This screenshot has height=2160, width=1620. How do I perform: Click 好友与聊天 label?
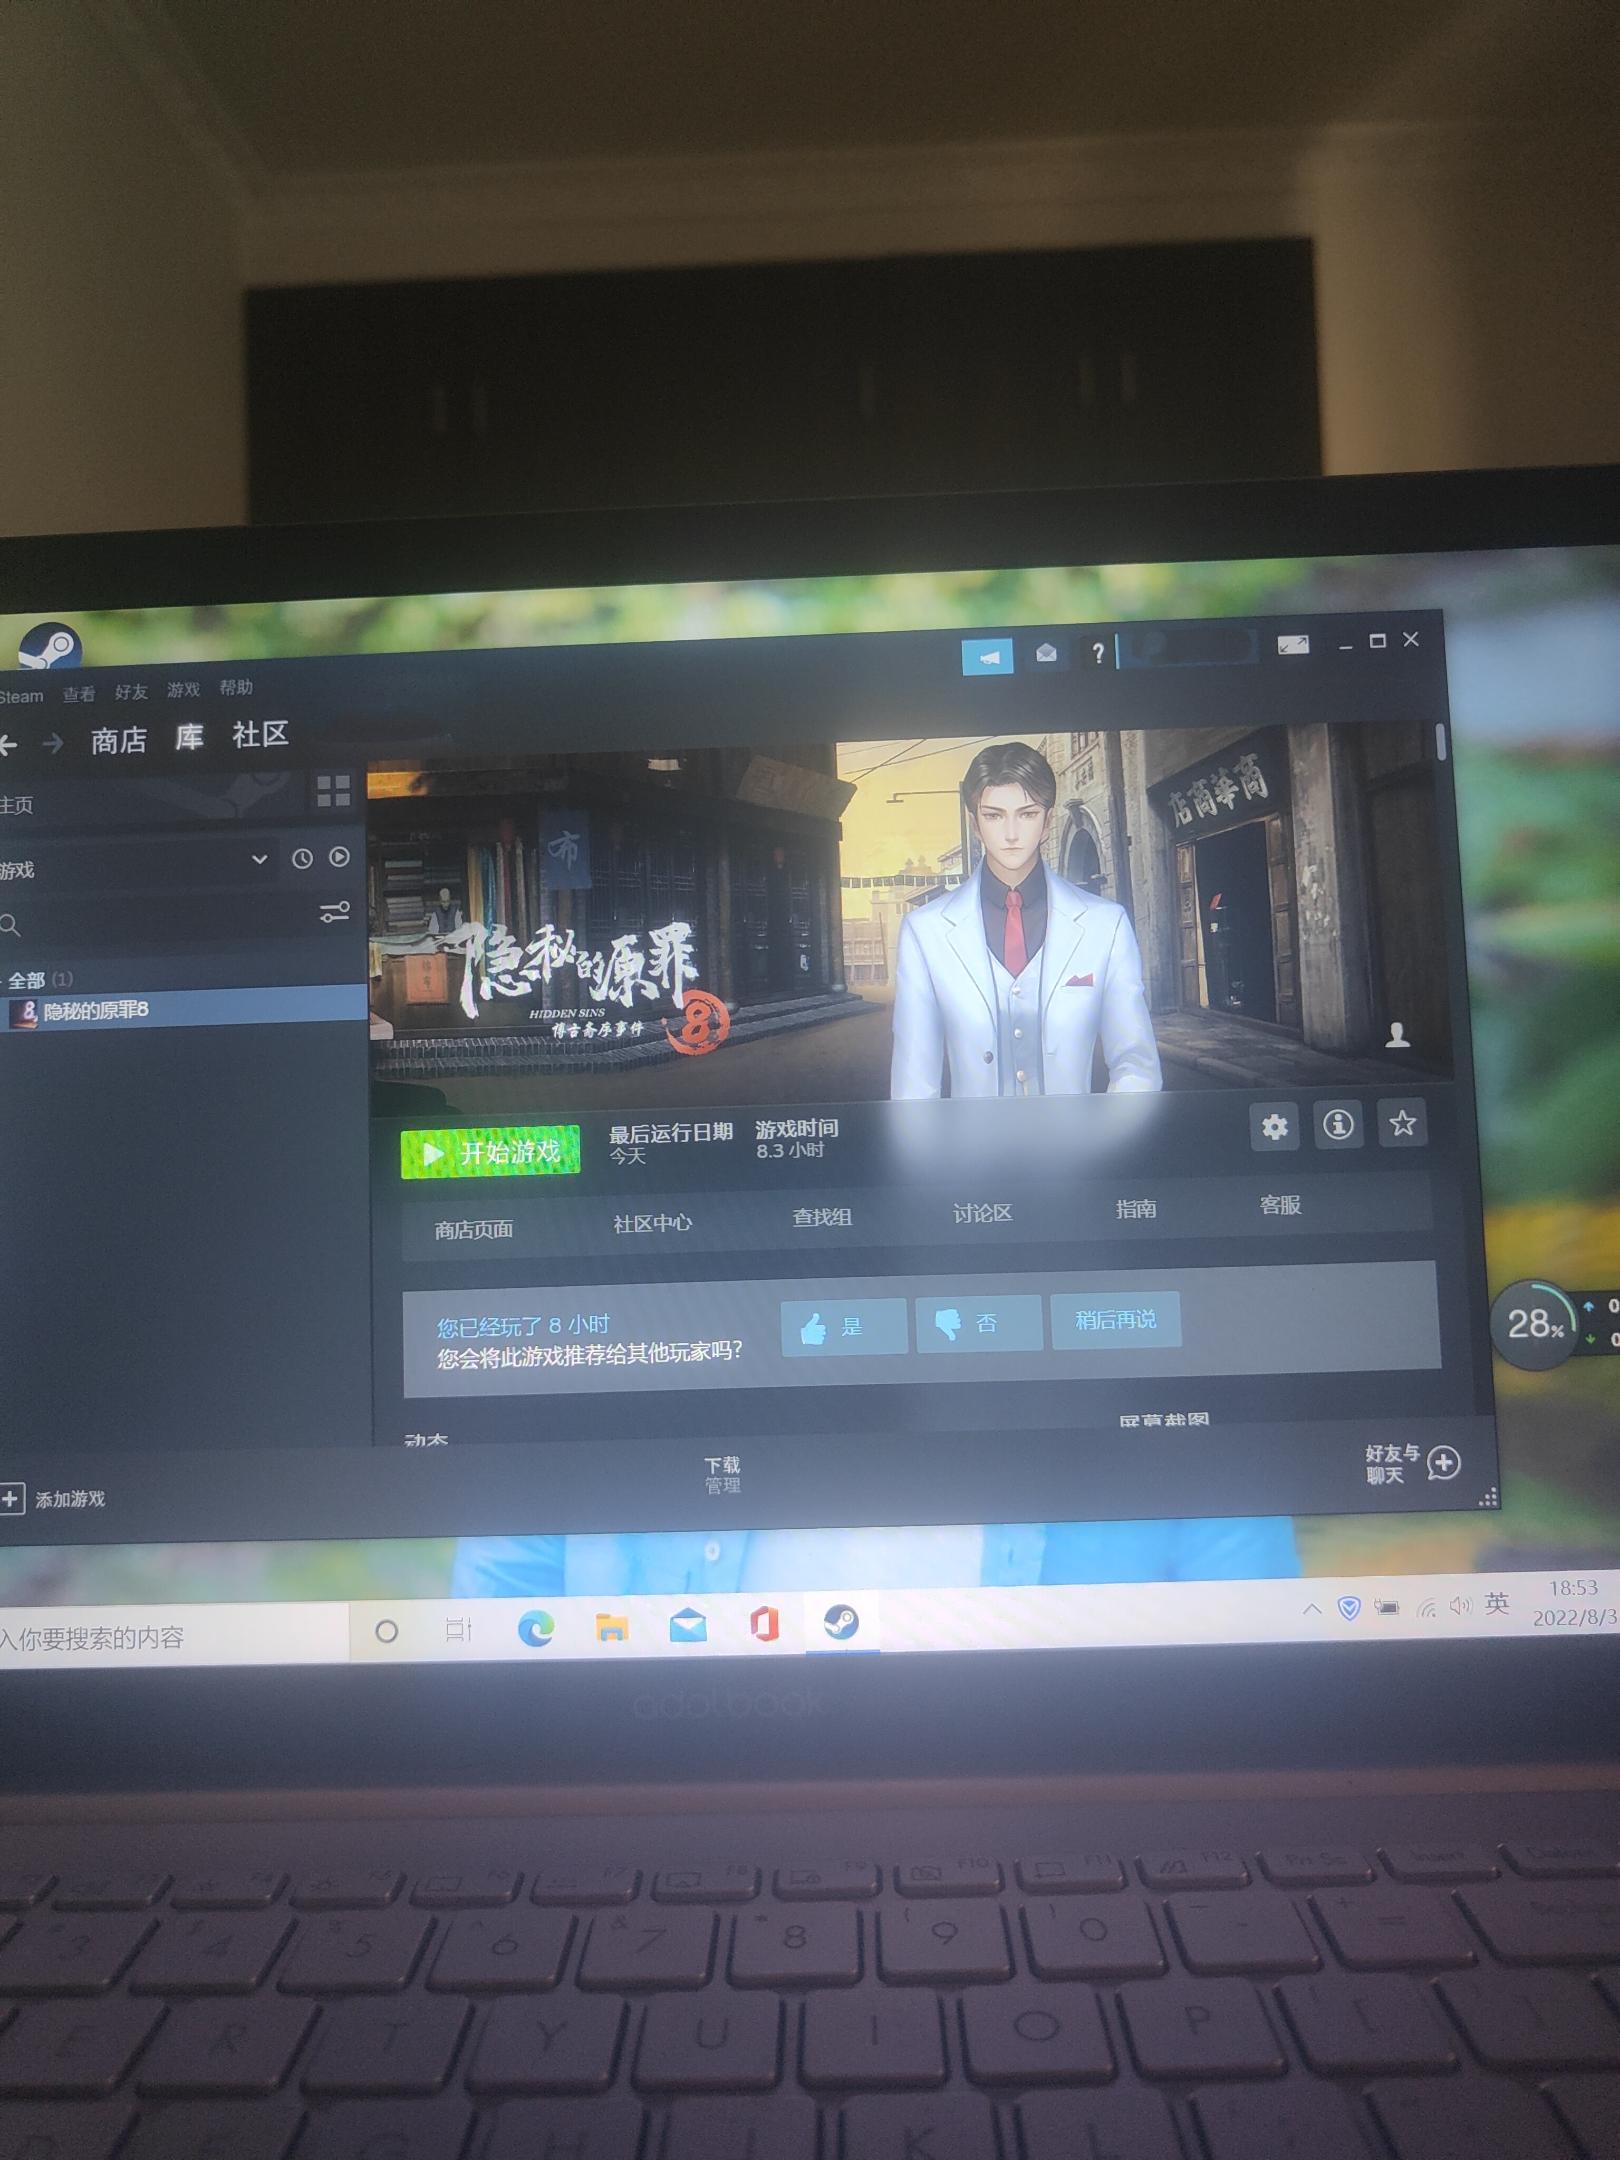pos(1392,1464)
